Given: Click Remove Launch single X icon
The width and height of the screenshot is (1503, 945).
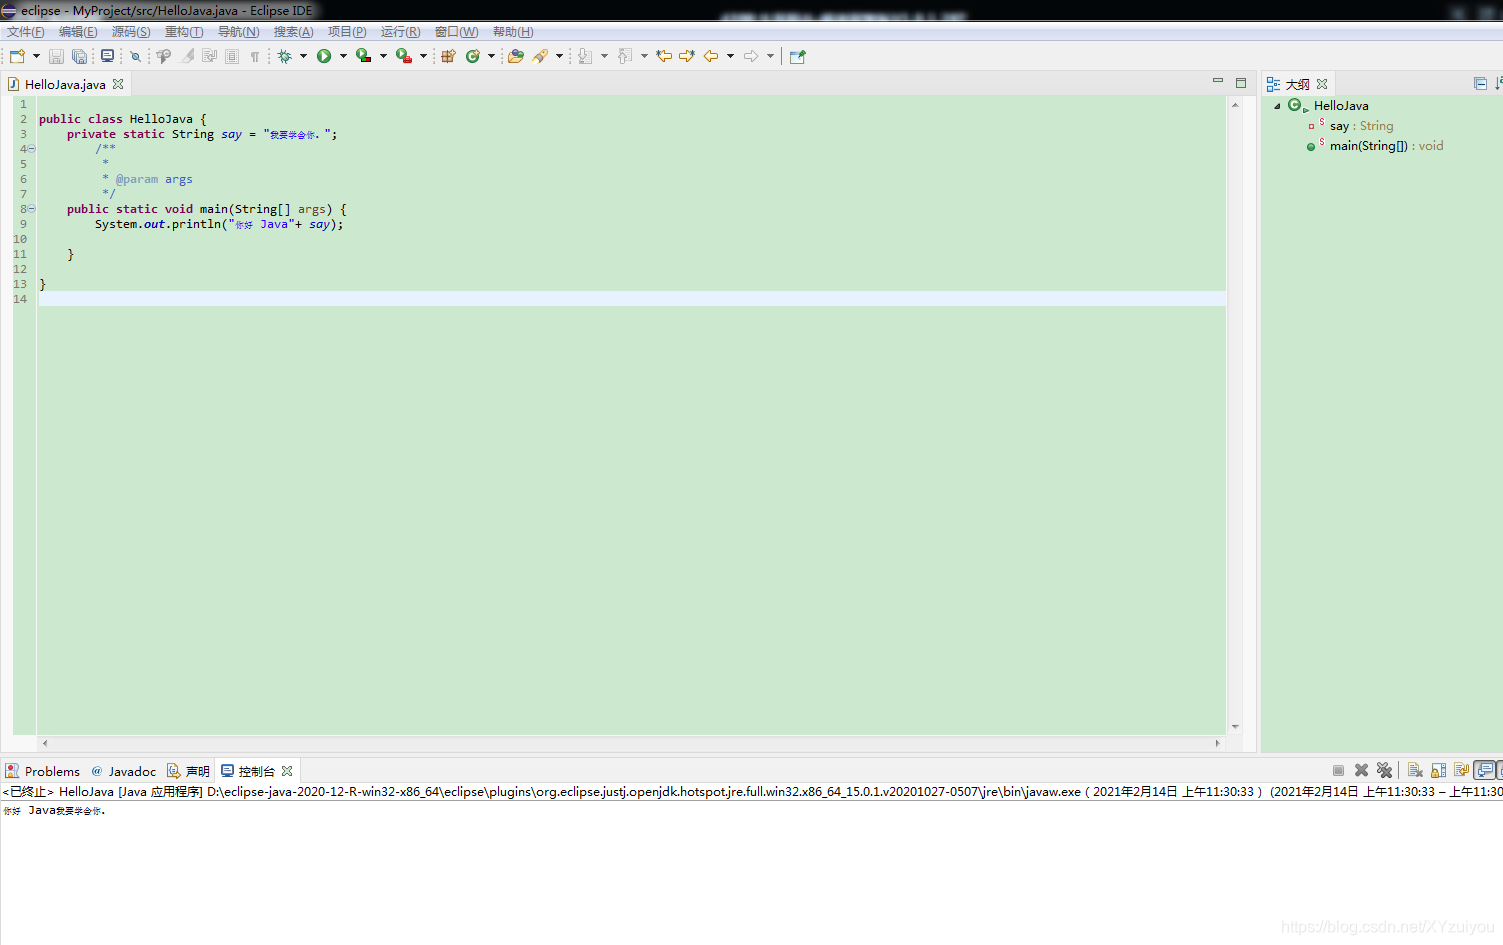Looking at the screenshot, I should (1361, 770).
